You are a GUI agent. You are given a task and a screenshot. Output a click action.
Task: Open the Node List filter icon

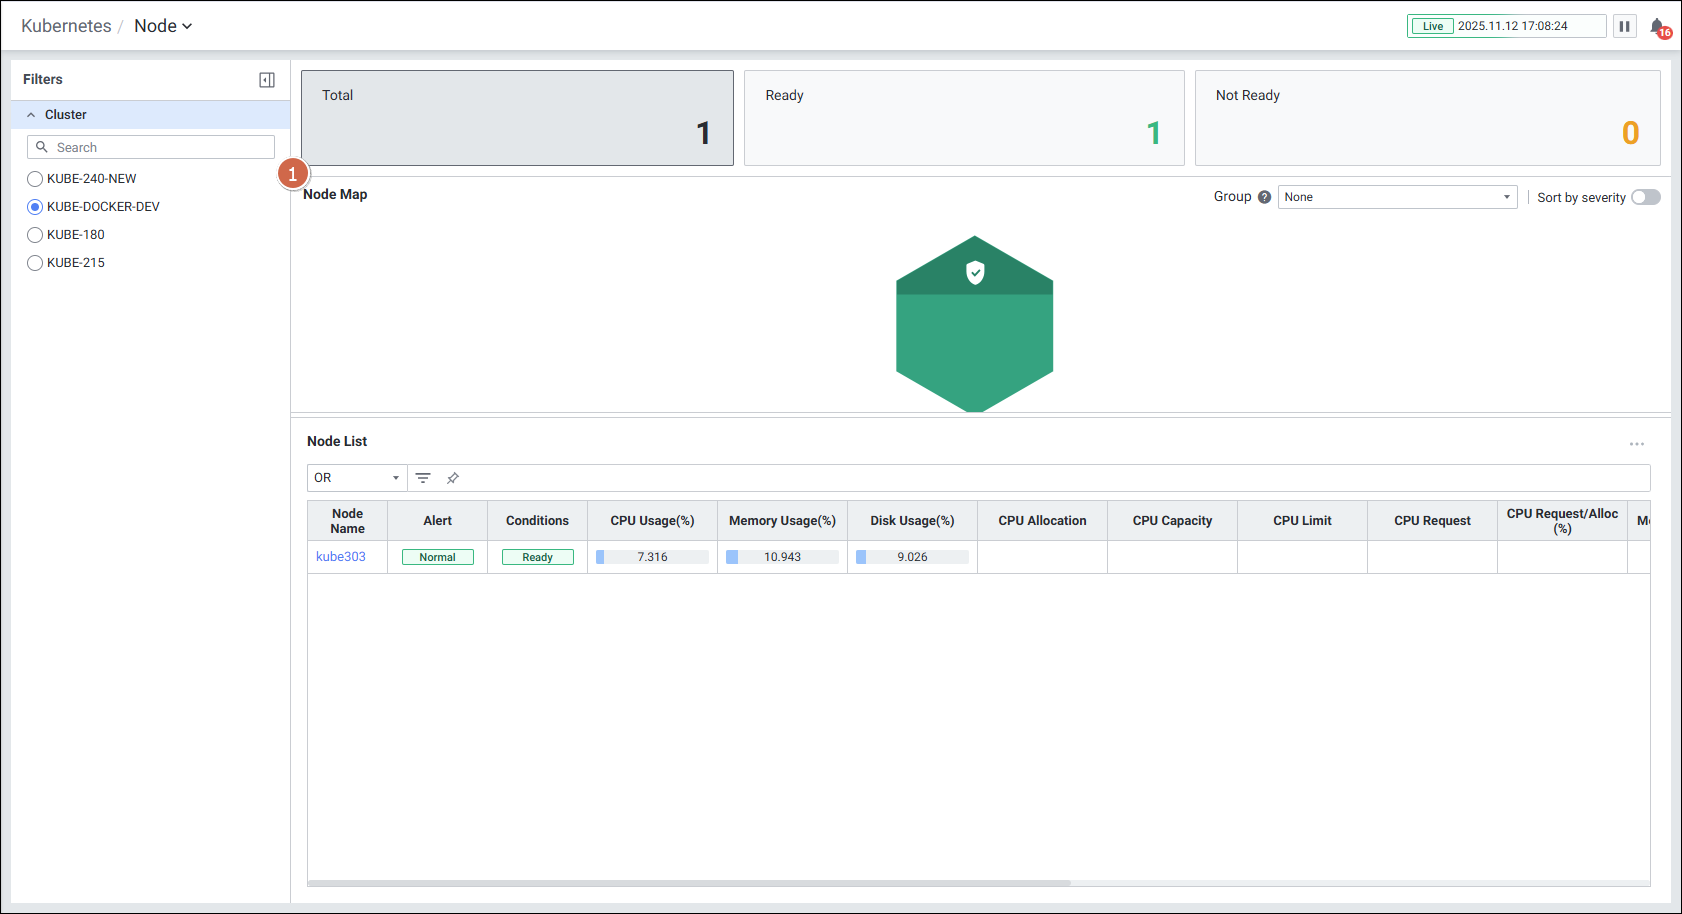click(423, 478)
